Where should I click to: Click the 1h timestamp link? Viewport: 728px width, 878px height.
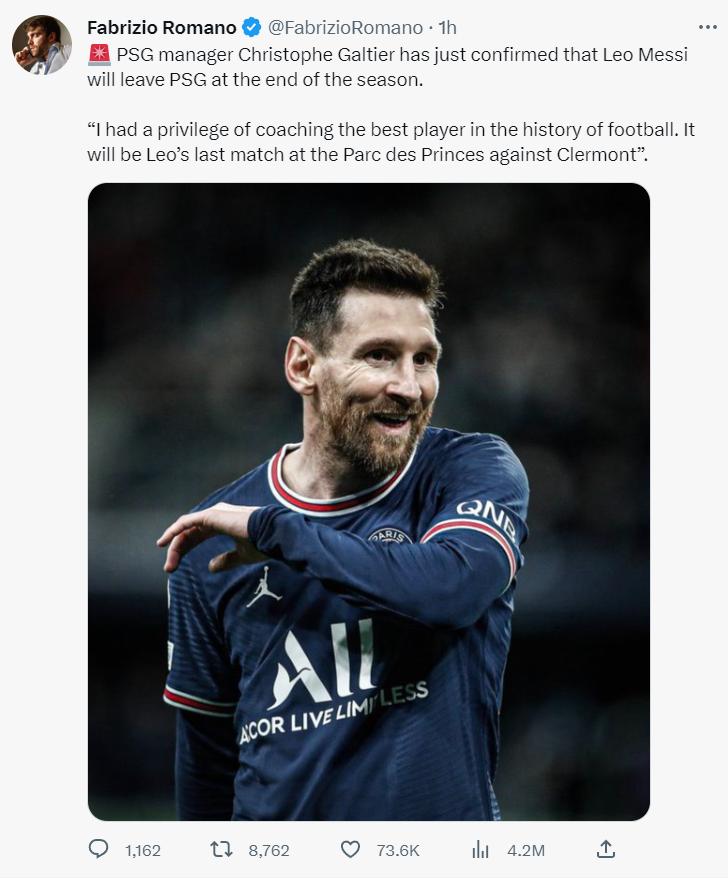coord(447,27)
